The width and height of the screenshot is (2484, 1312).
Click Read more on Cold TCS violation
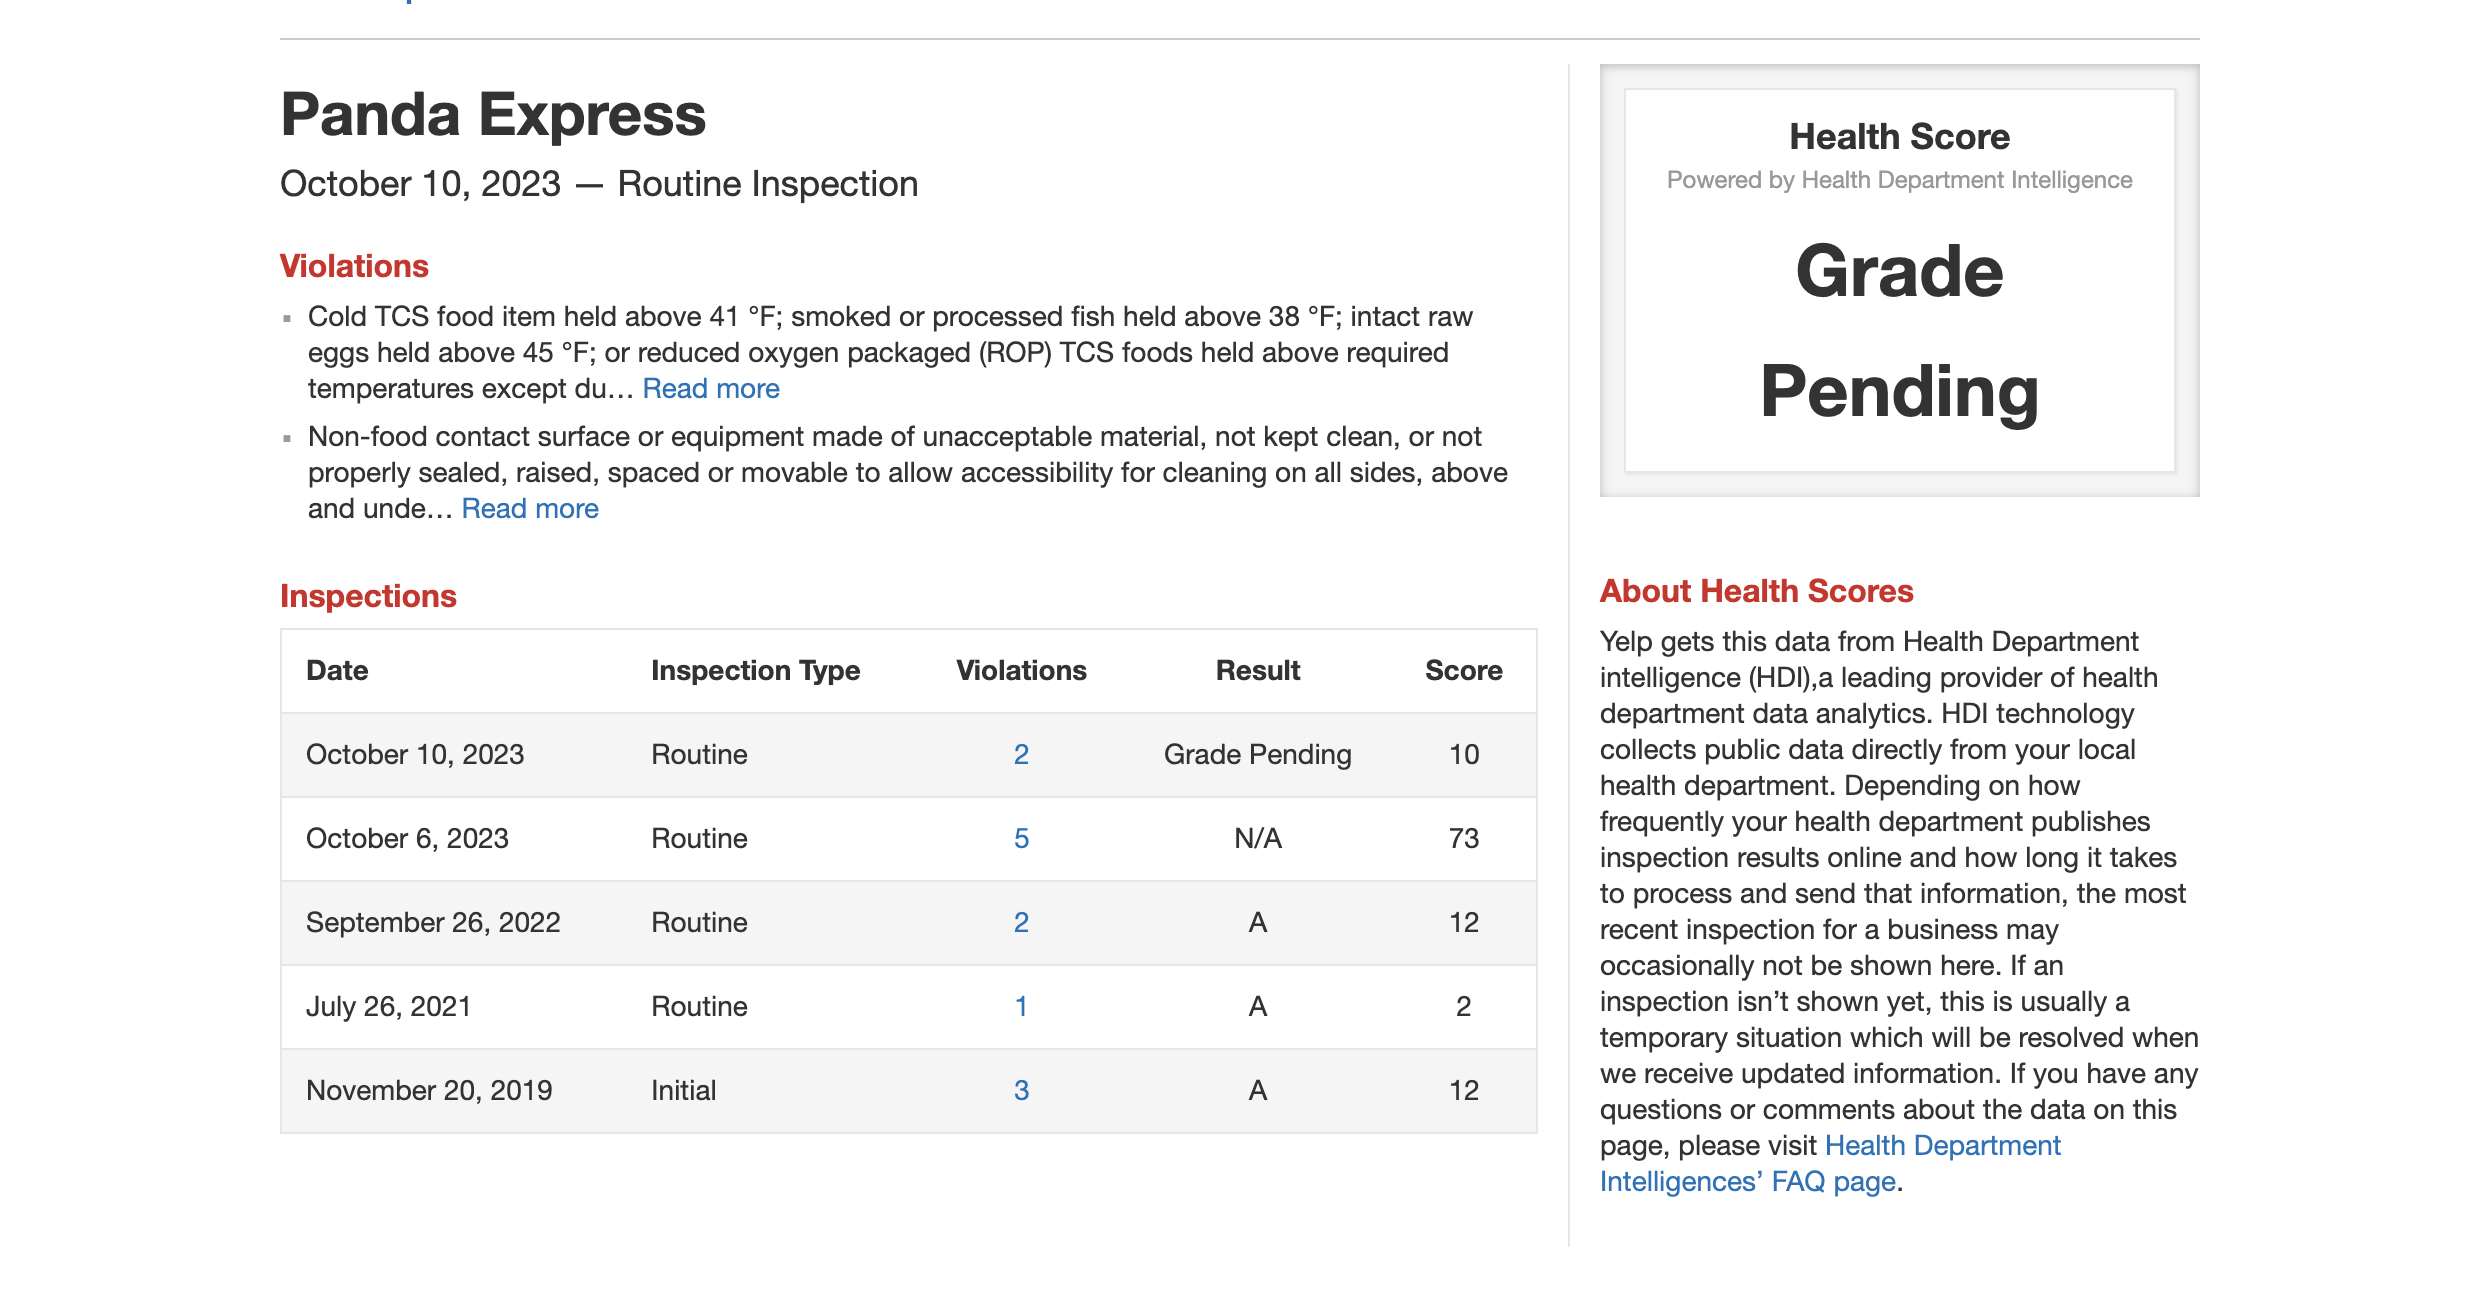(x=710, y=389)
